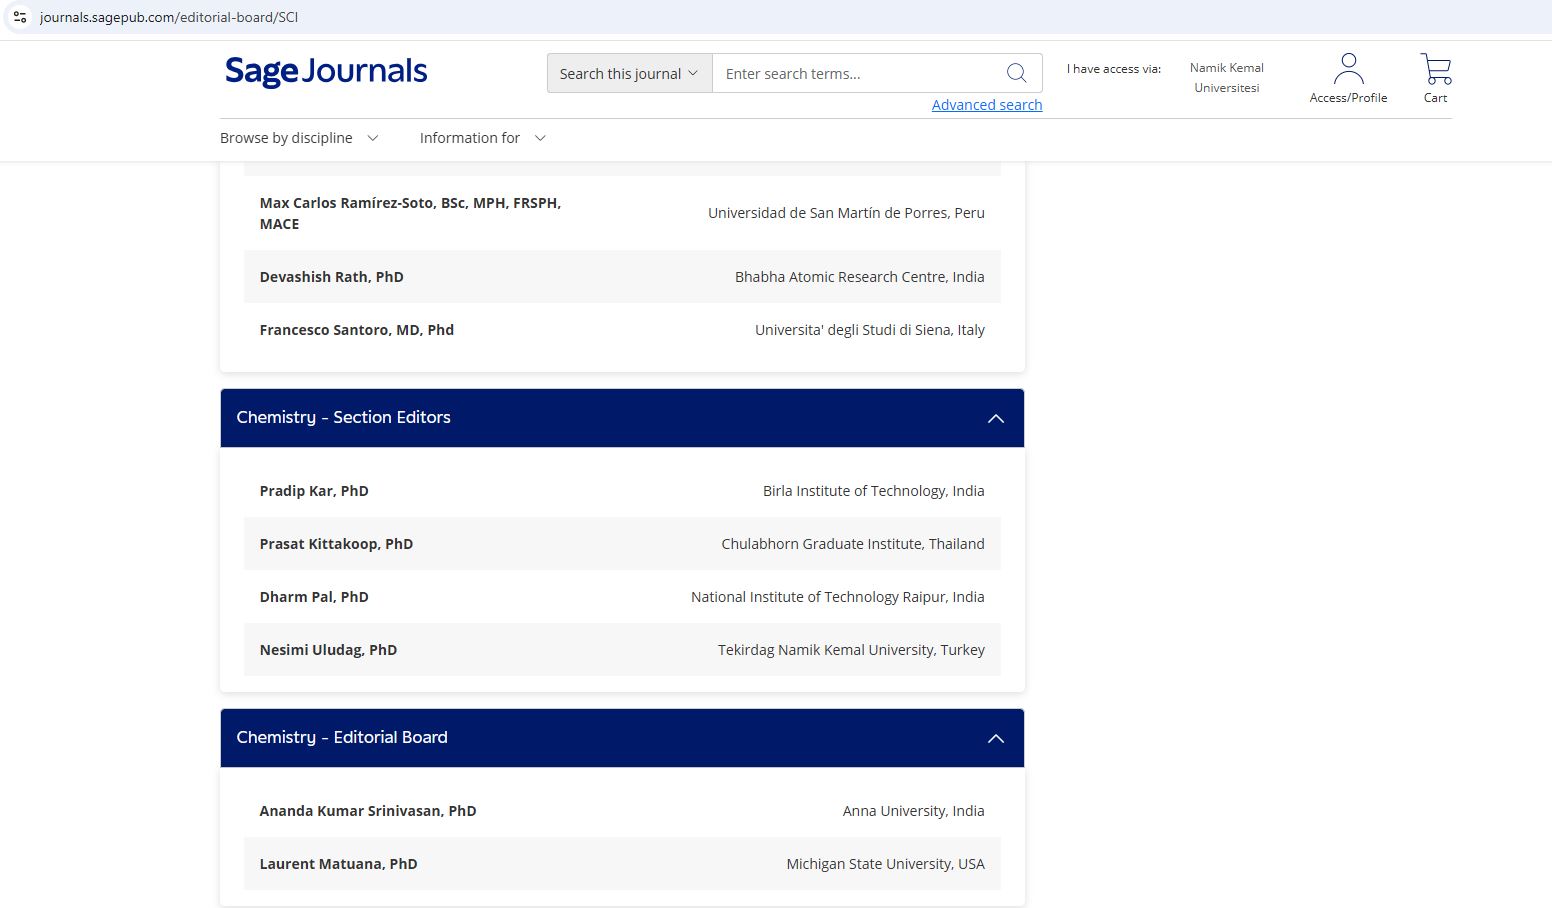Click Bhabha Atomic Research Centre, India

(859, 277)
